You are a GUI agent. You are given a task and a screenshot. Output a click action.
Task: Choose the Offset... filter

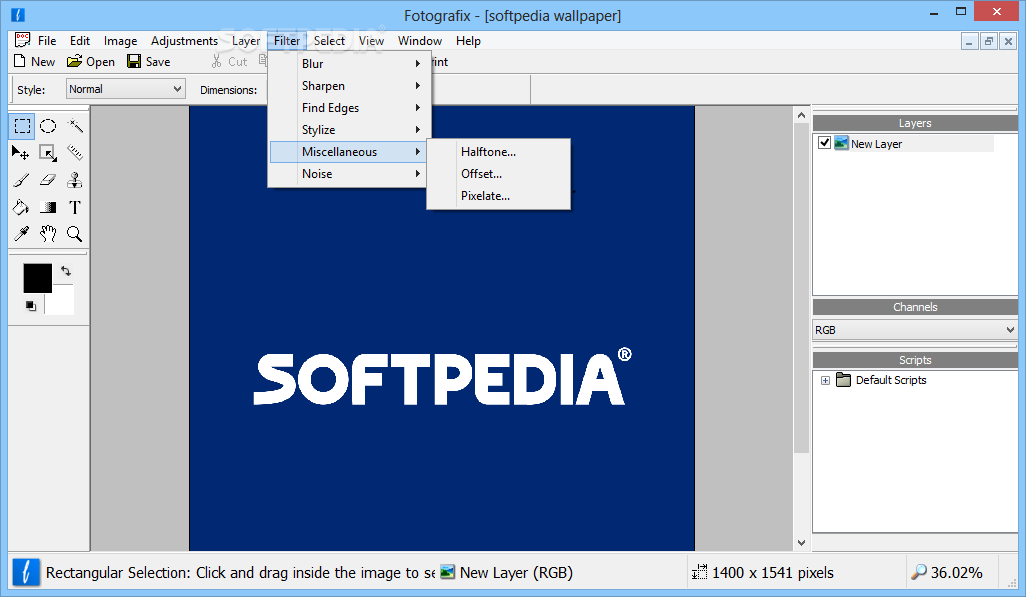click(x=499, y=173)
